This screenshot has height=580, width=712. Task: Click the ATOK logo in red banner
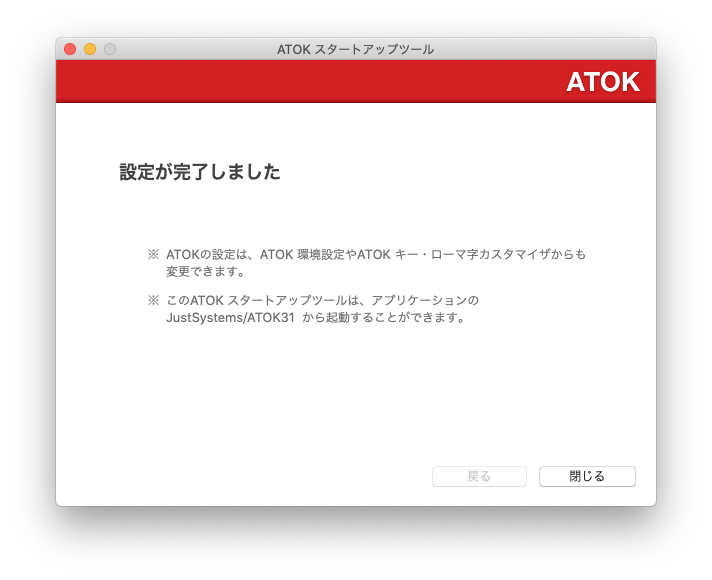603,82
